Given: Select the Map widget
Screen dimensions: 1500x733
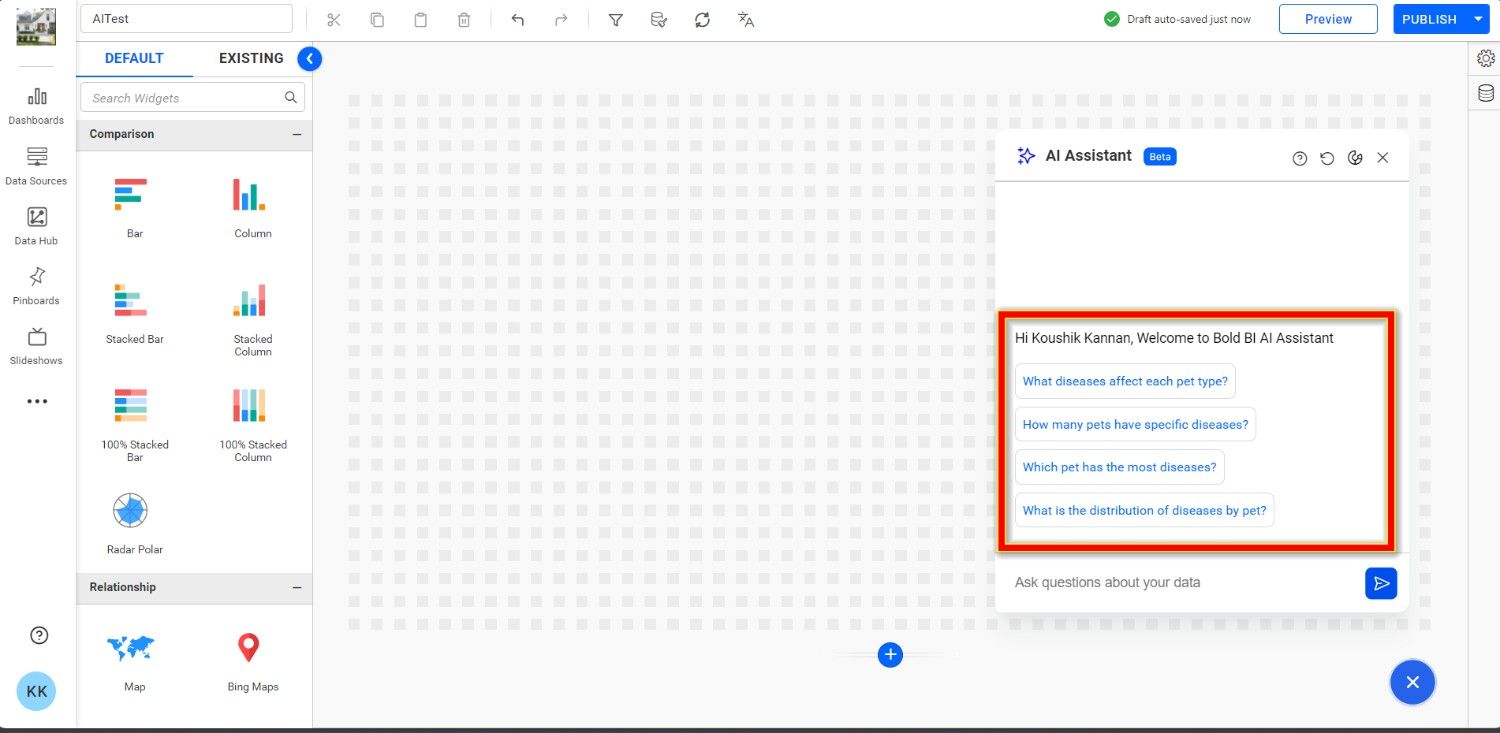Looking at the screenshot, I should [x=134, y=660].
